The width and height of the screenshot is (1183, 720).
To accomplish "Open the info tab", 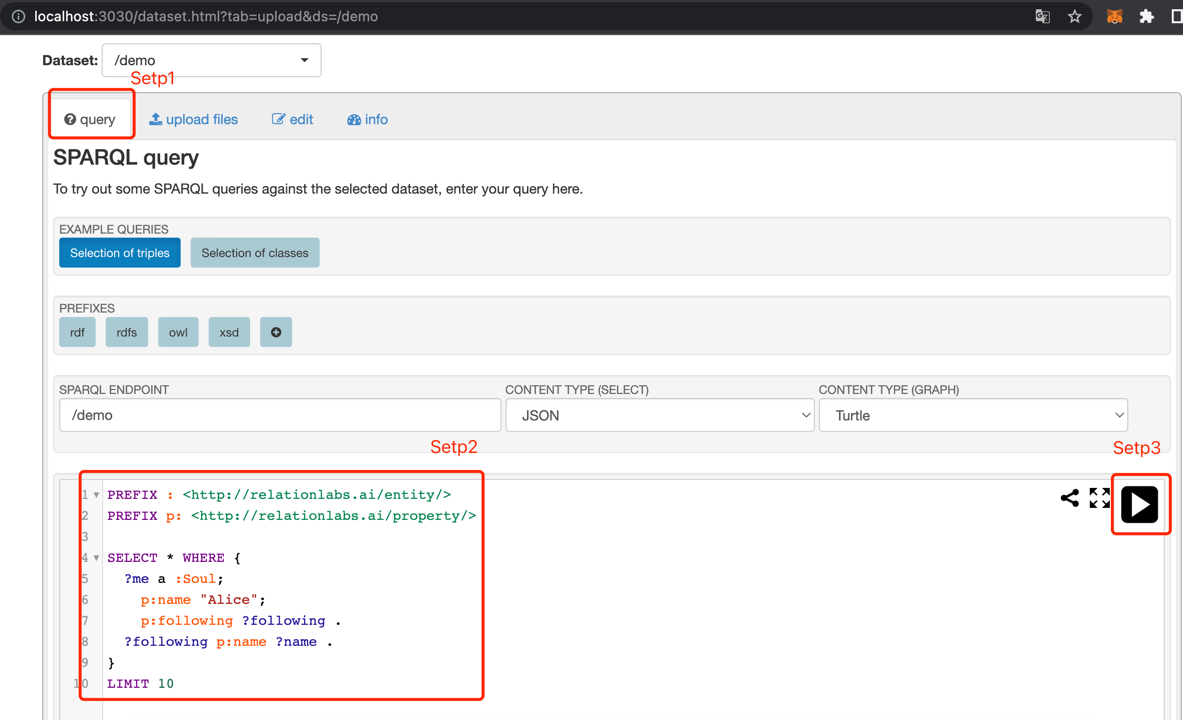I will point(367,119).
